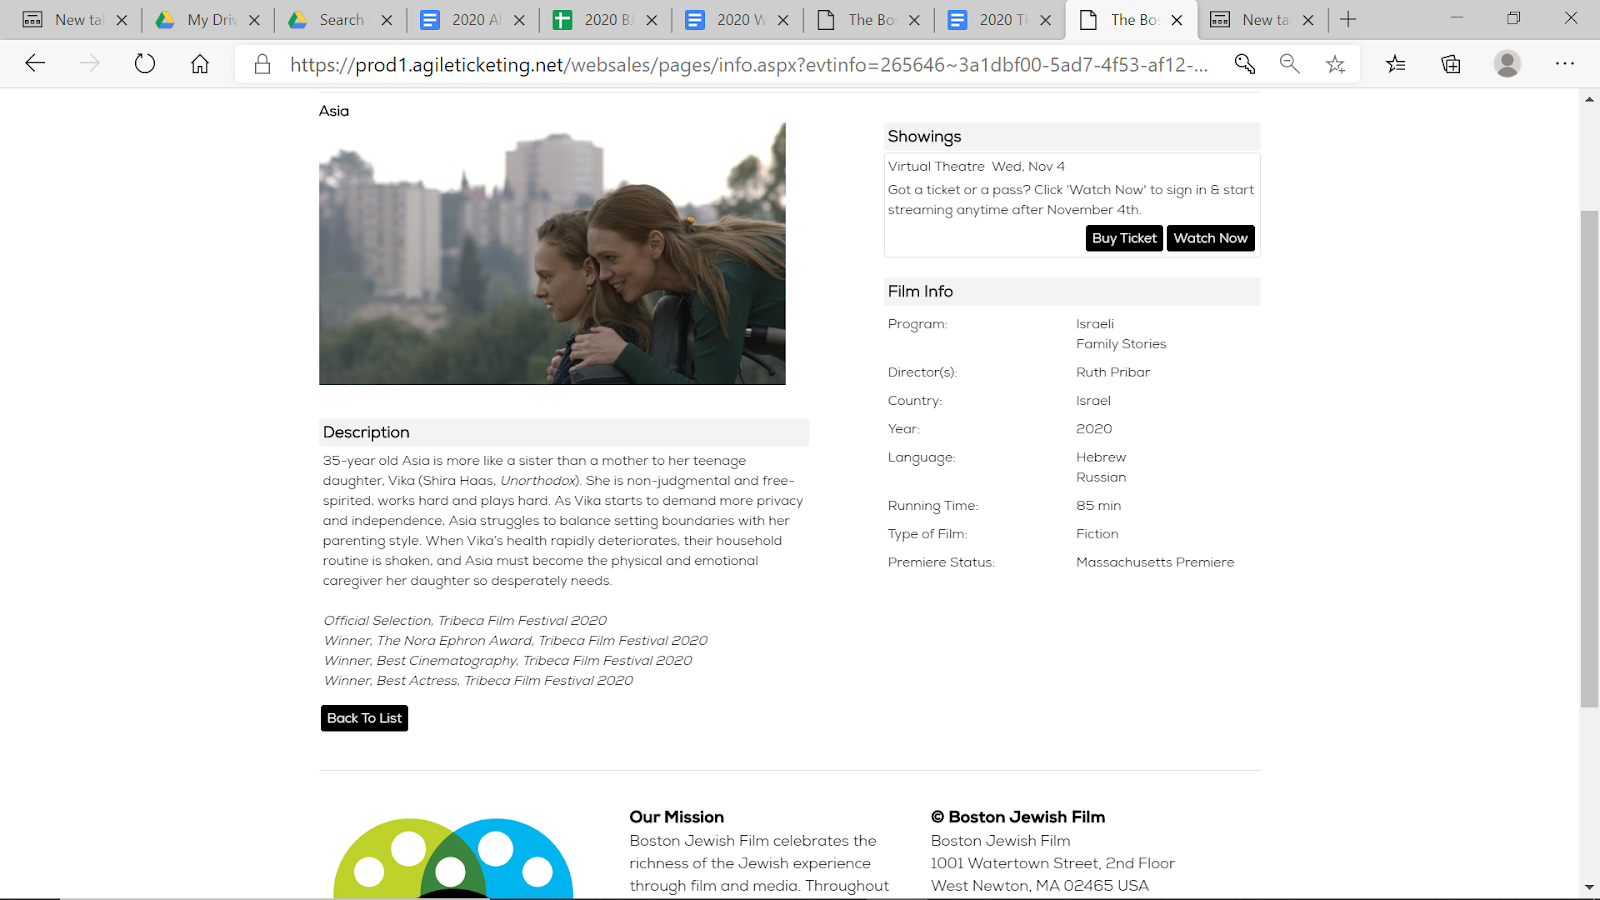
Task: Reload the current page
Action: 145,64
